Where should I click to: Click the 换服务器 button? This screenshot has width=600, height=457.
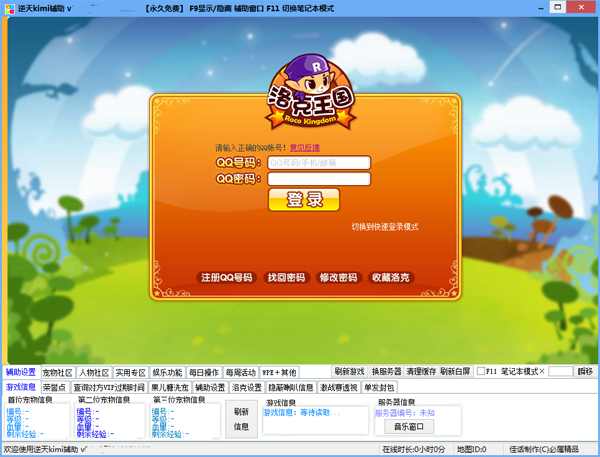click(x=386, y=371)
